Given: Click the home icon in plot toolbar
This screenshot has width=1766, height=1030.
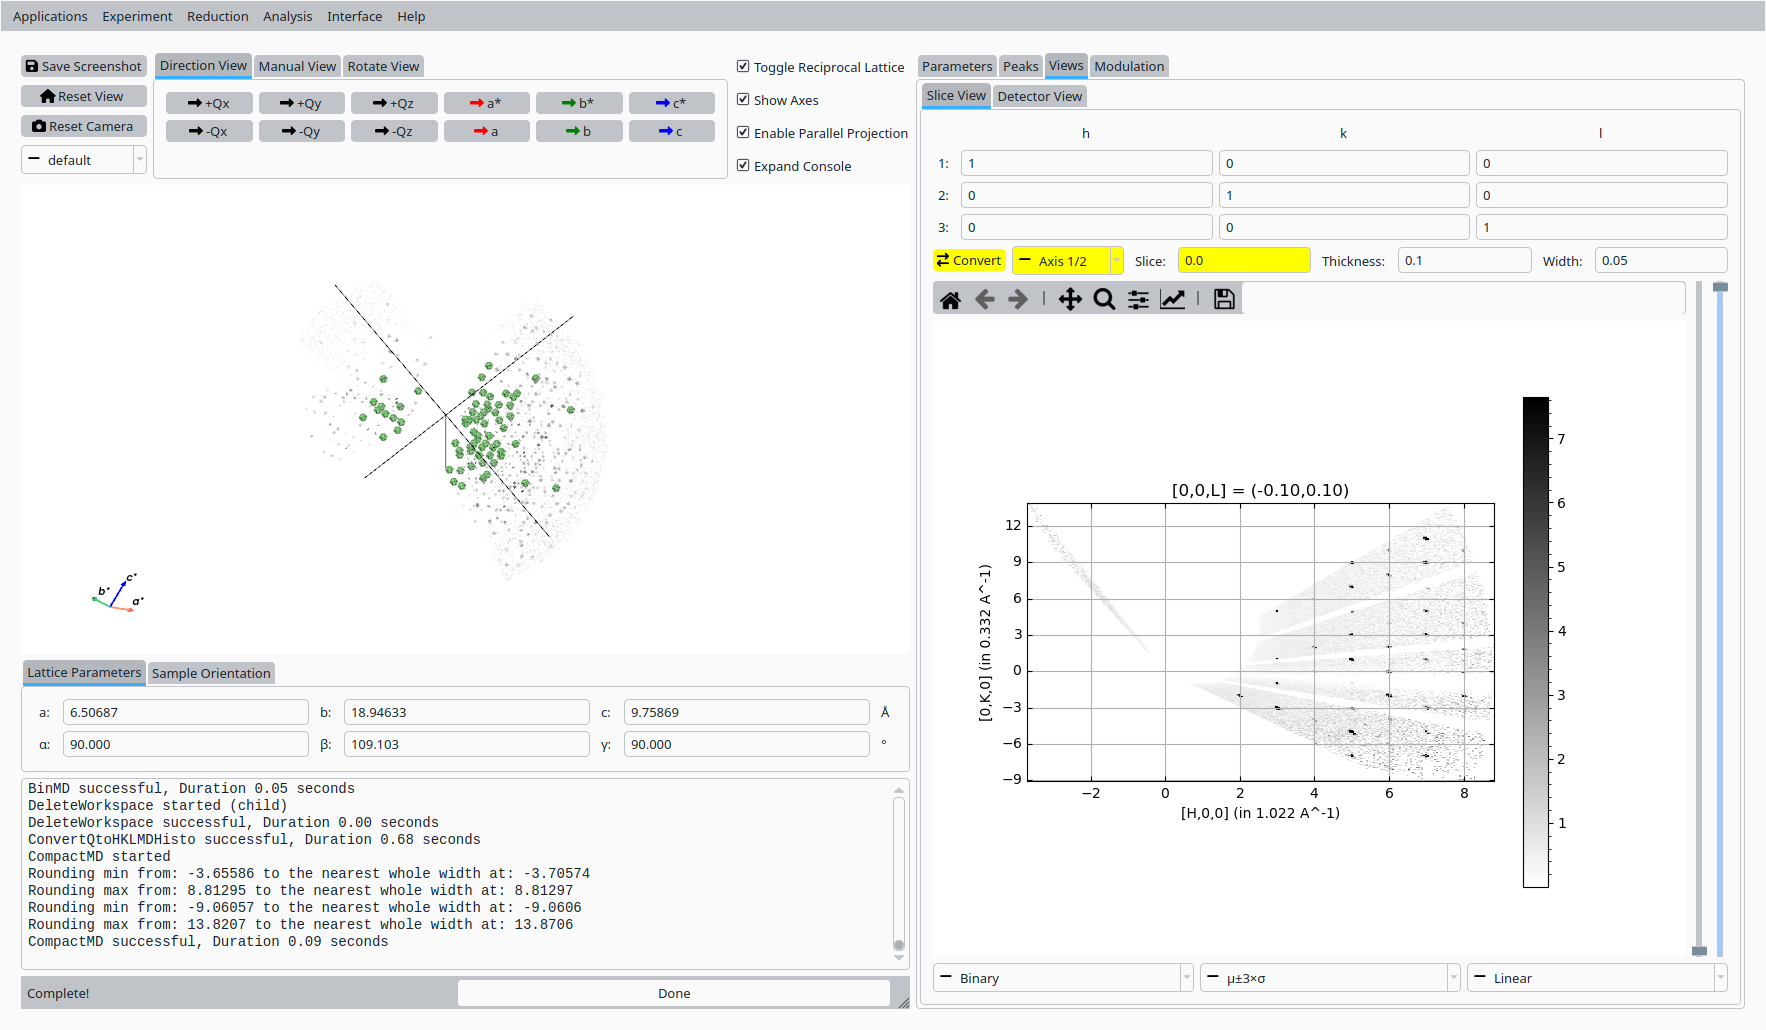Looking at the screenshot, I should 950,300.
